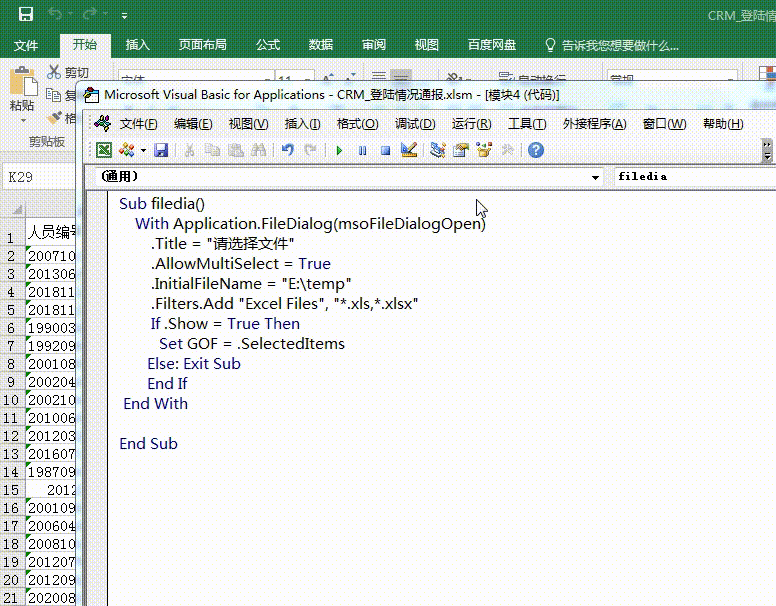Open the VBA 视图(V) menu

coord(248,124)
